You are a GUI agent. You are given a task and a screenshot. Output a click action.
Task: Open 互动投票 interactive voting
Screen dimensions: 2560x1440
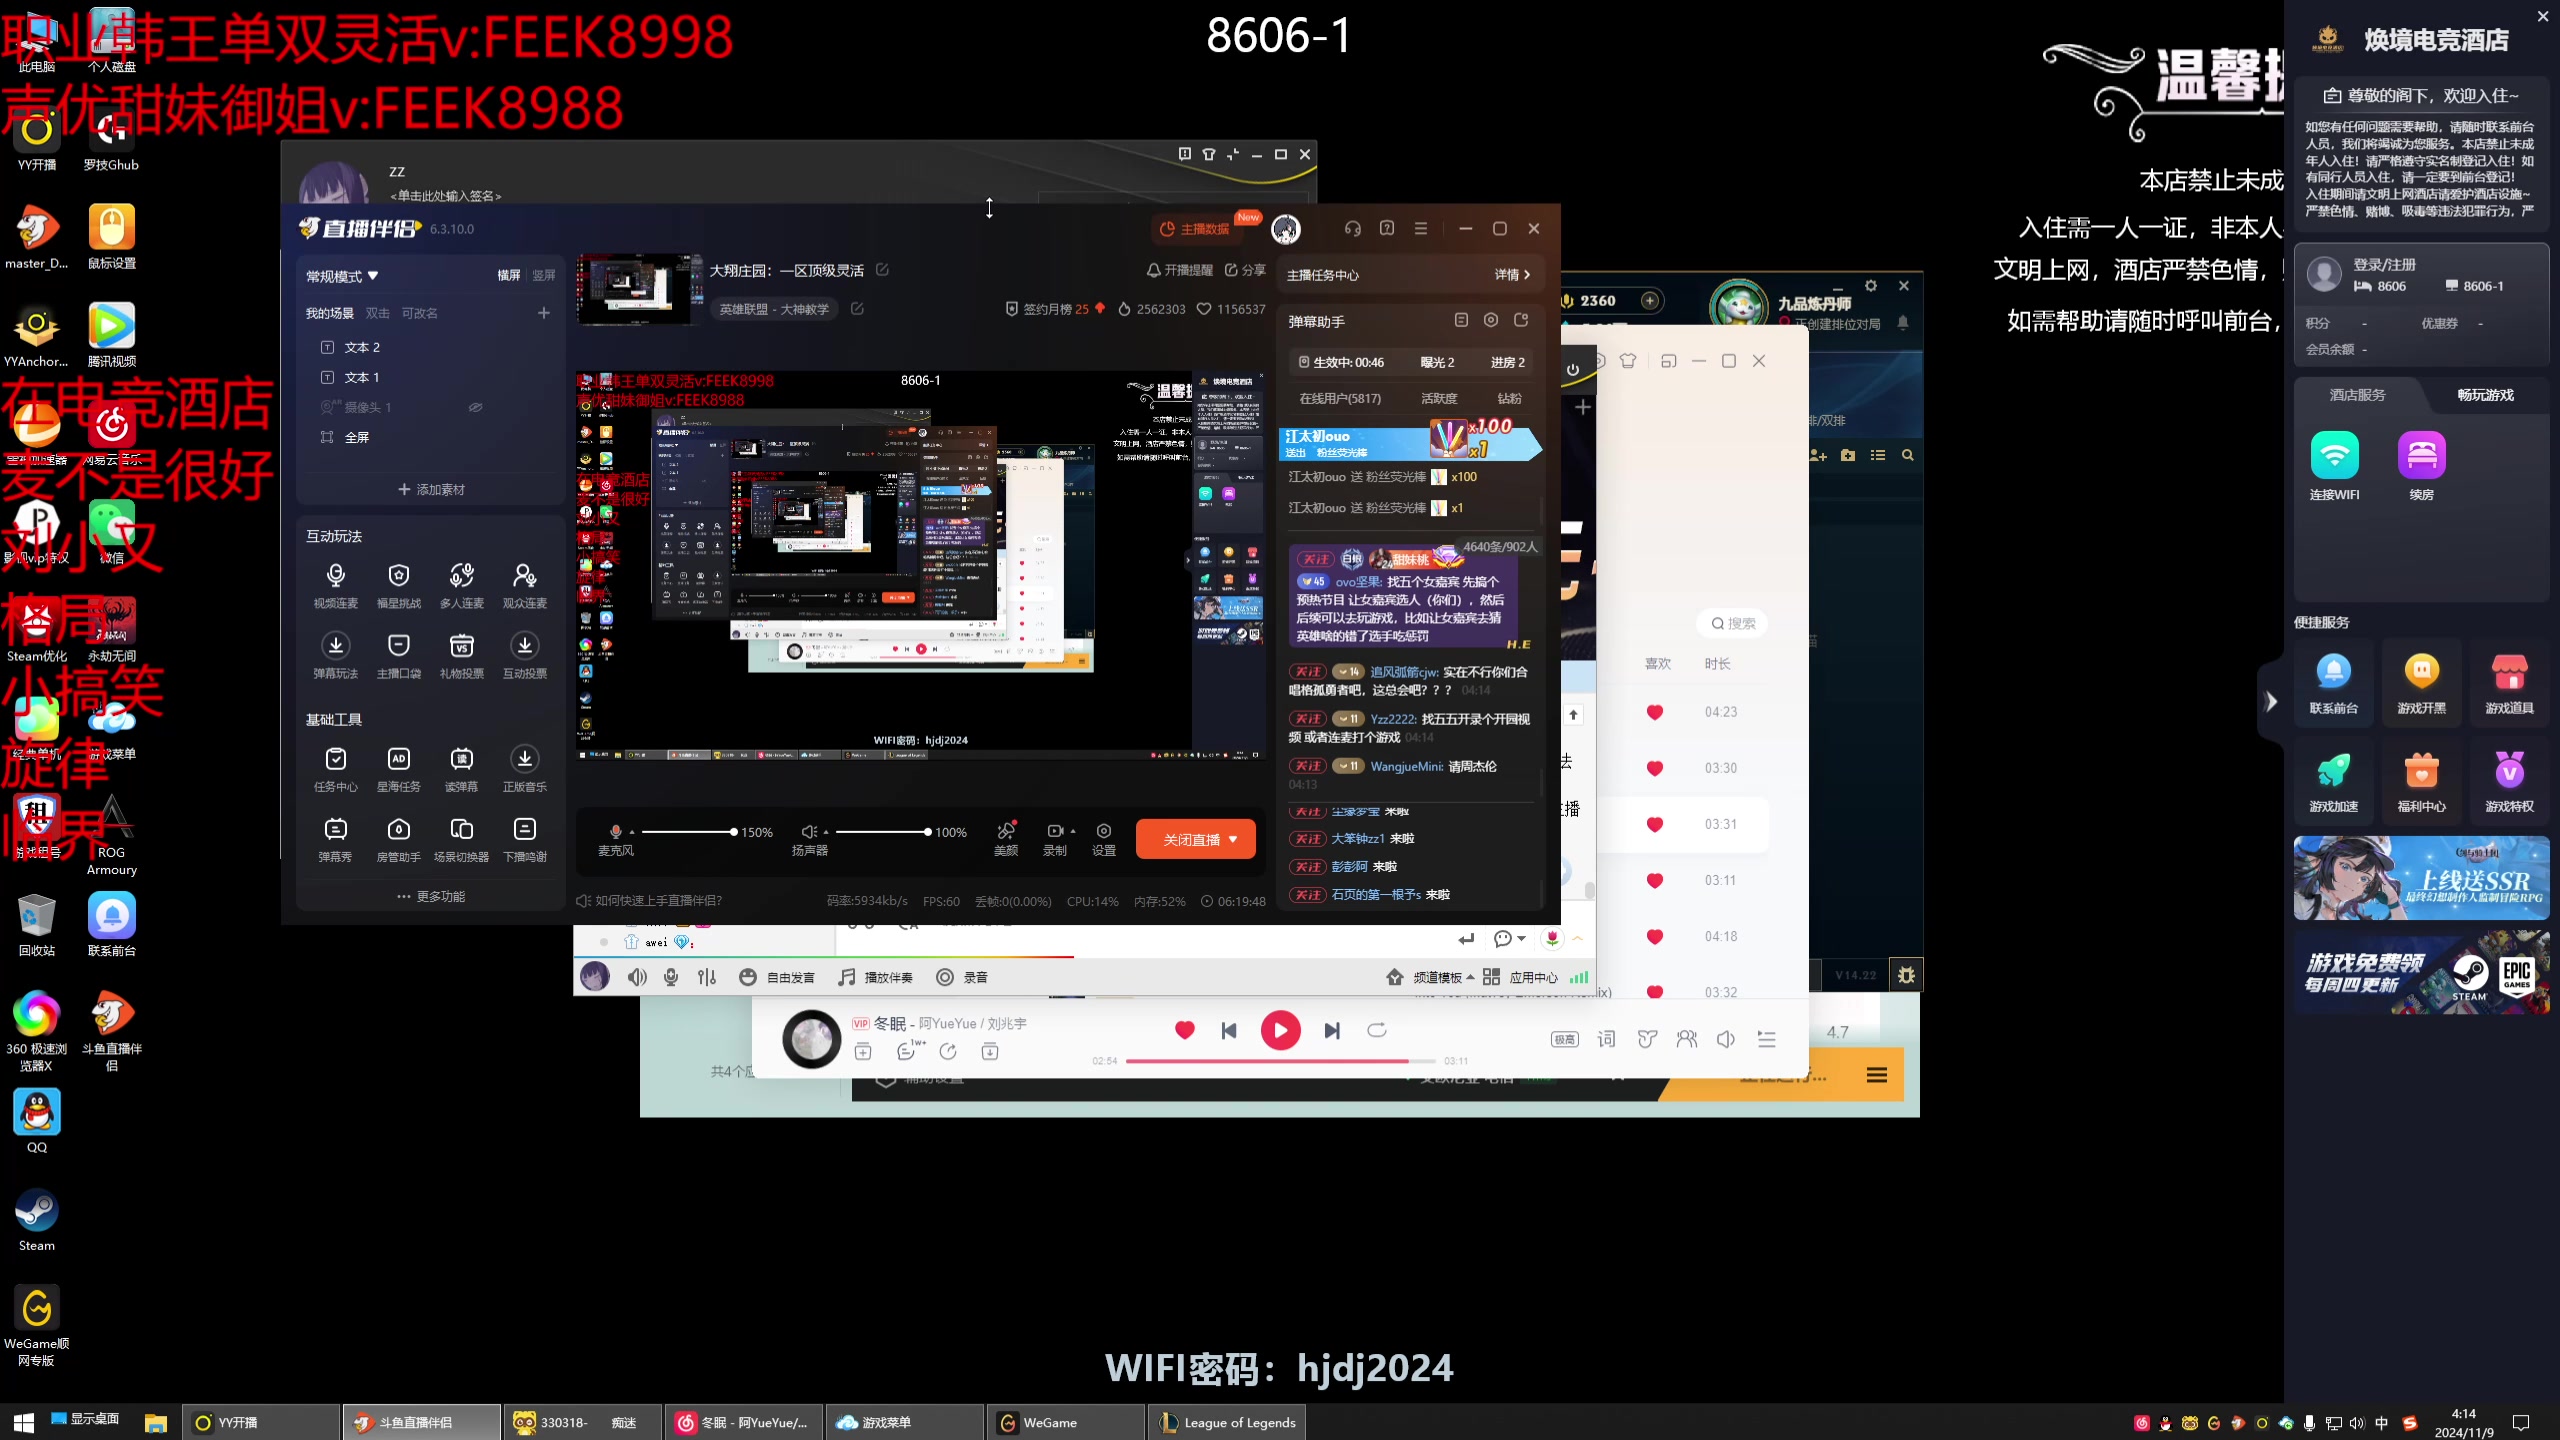click(524, 655)
